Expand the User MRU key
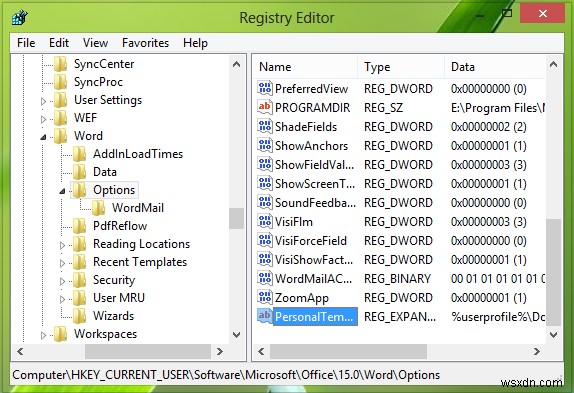The width and height of the screenshot is (574, 393). pyautogui.click(x=62, y=299)
